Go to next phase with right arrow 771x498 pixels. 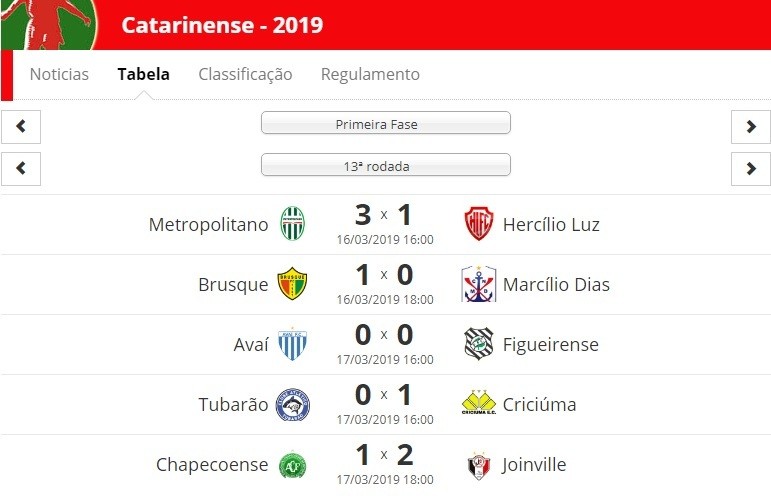[751, 127]
